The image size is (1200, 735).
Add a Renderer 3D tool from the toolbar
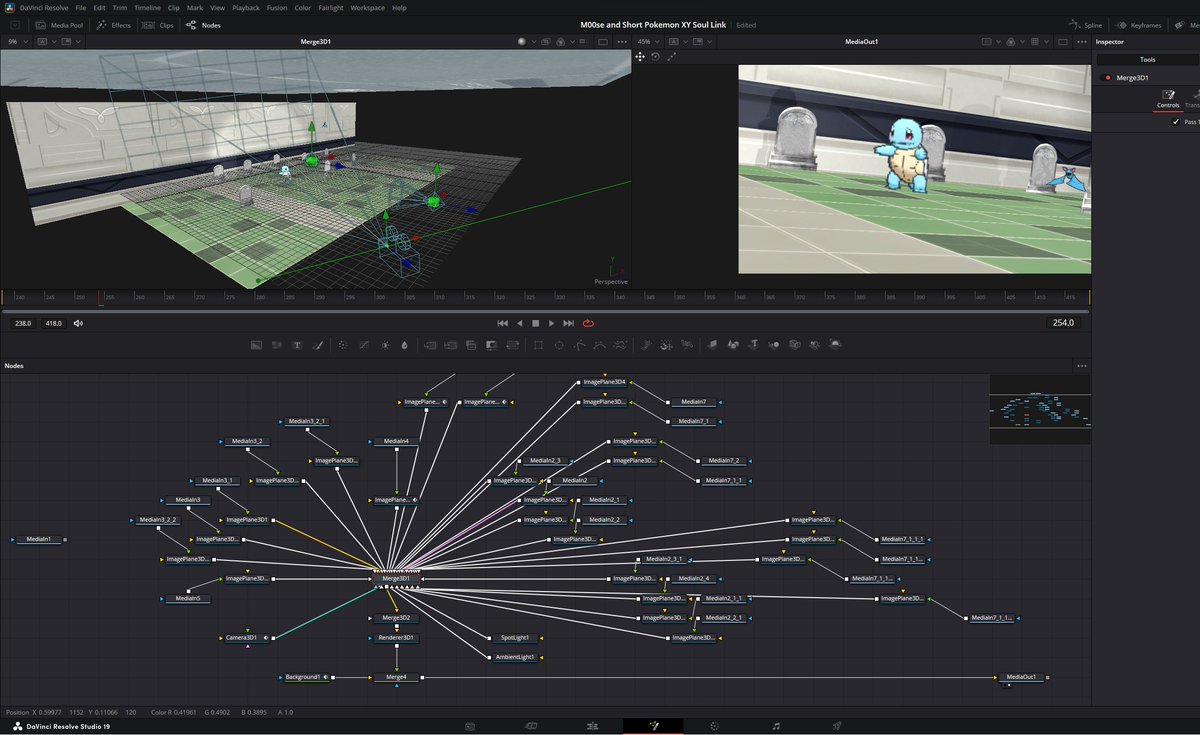pyautogui.click(x=835, y=344)
